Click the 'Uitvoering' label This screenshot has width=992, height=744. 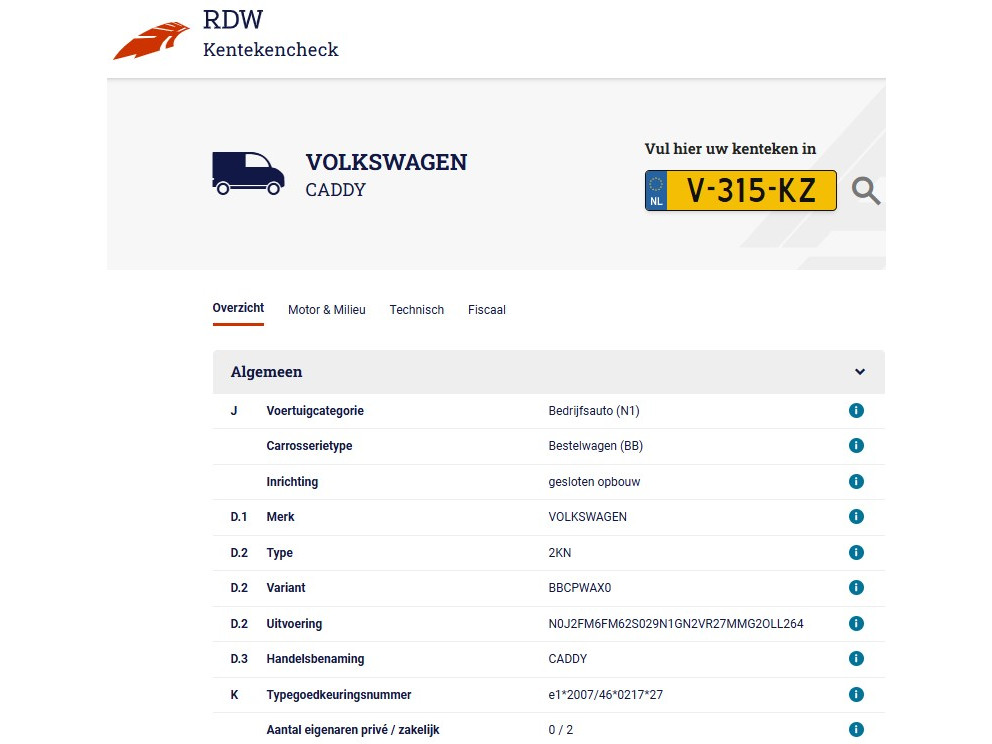[x=294, y=624]
